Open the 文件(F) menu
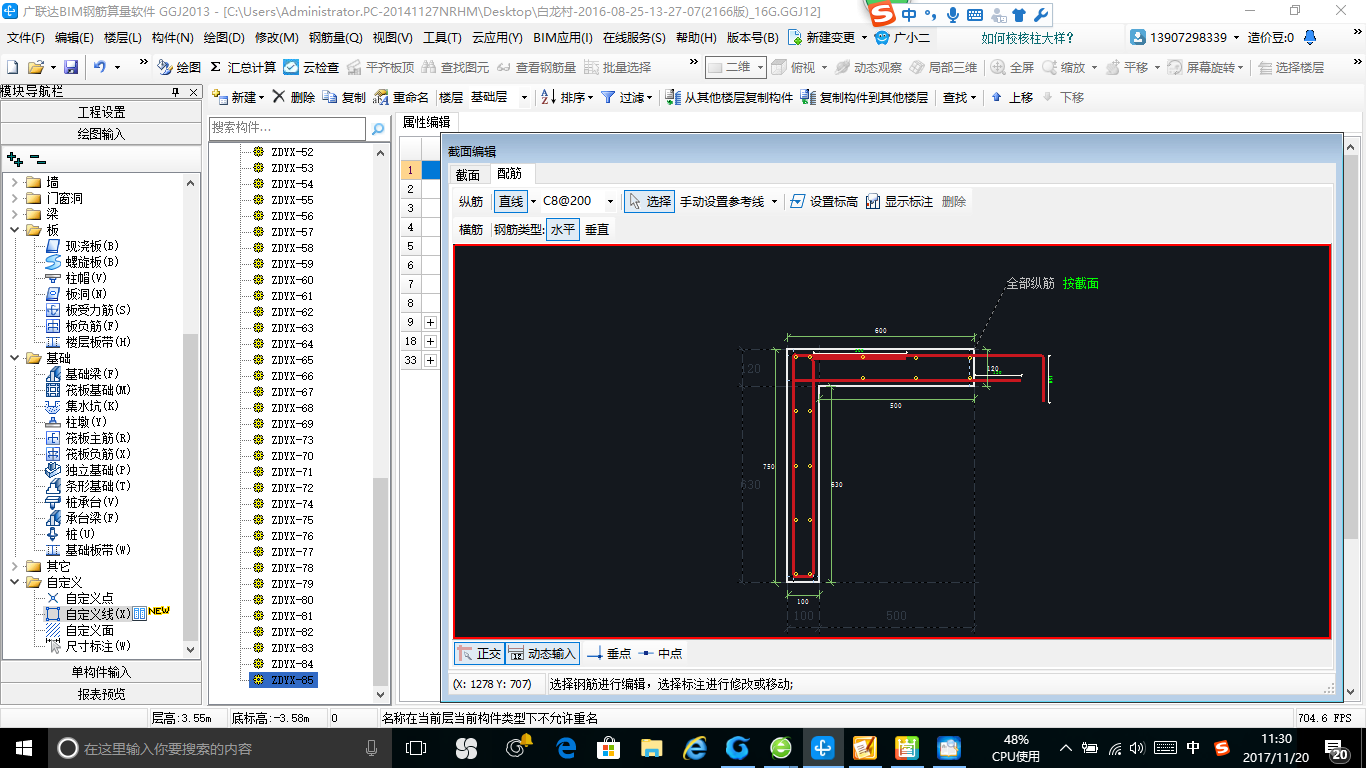 coord(25,38)
